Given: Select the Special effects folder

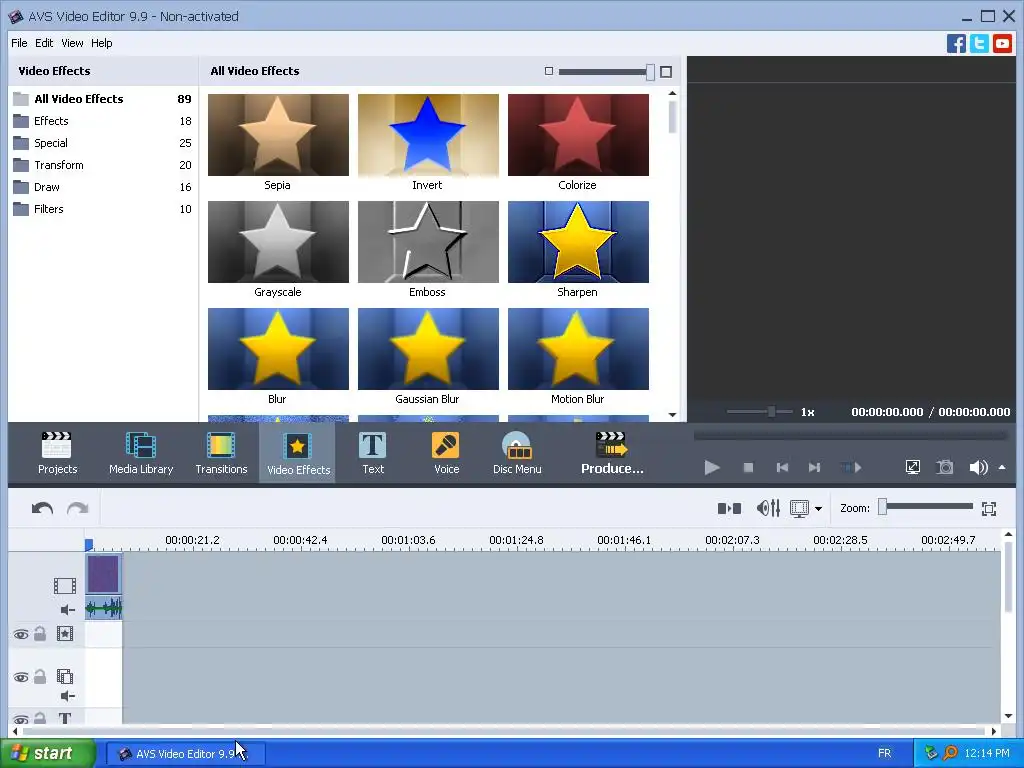Looking at the screenshot, I should pyautogui.click(x=102, y=143).
